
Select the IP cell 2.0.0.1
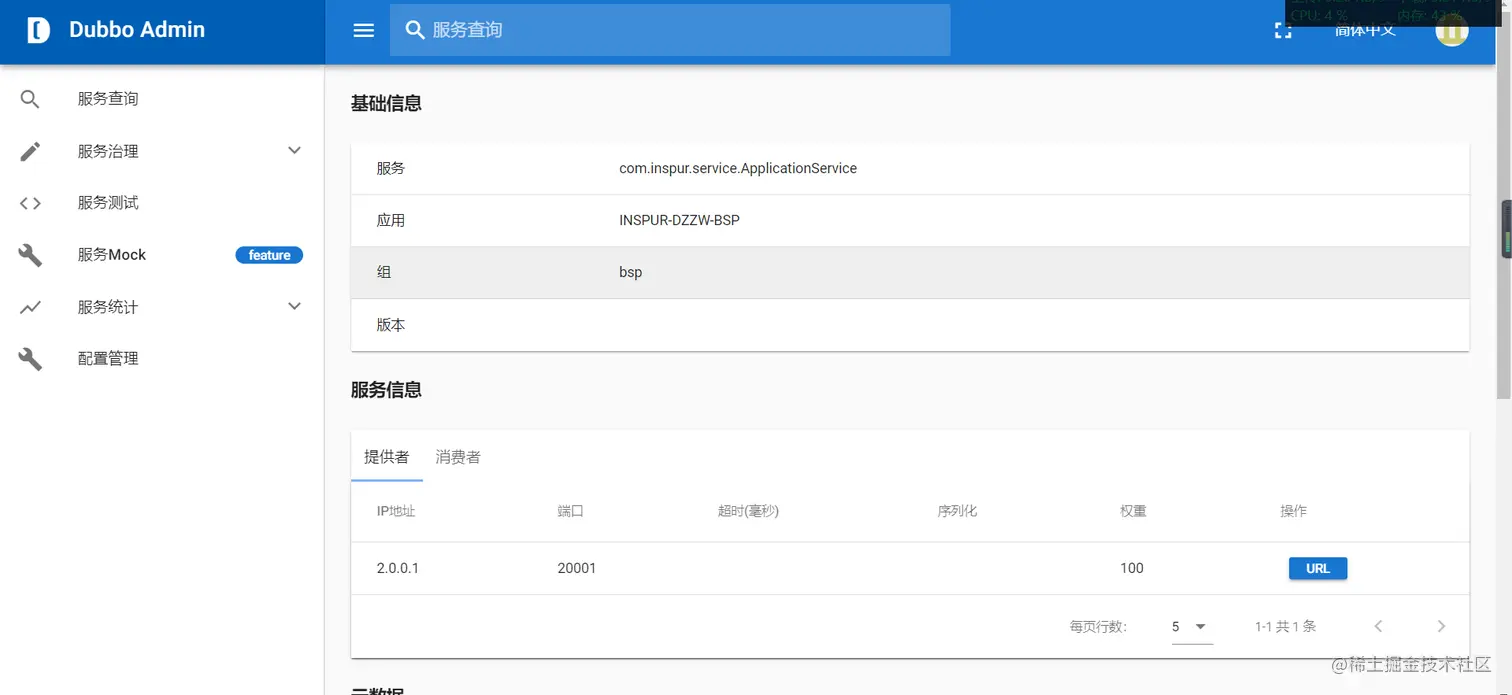tap(398, 568)
